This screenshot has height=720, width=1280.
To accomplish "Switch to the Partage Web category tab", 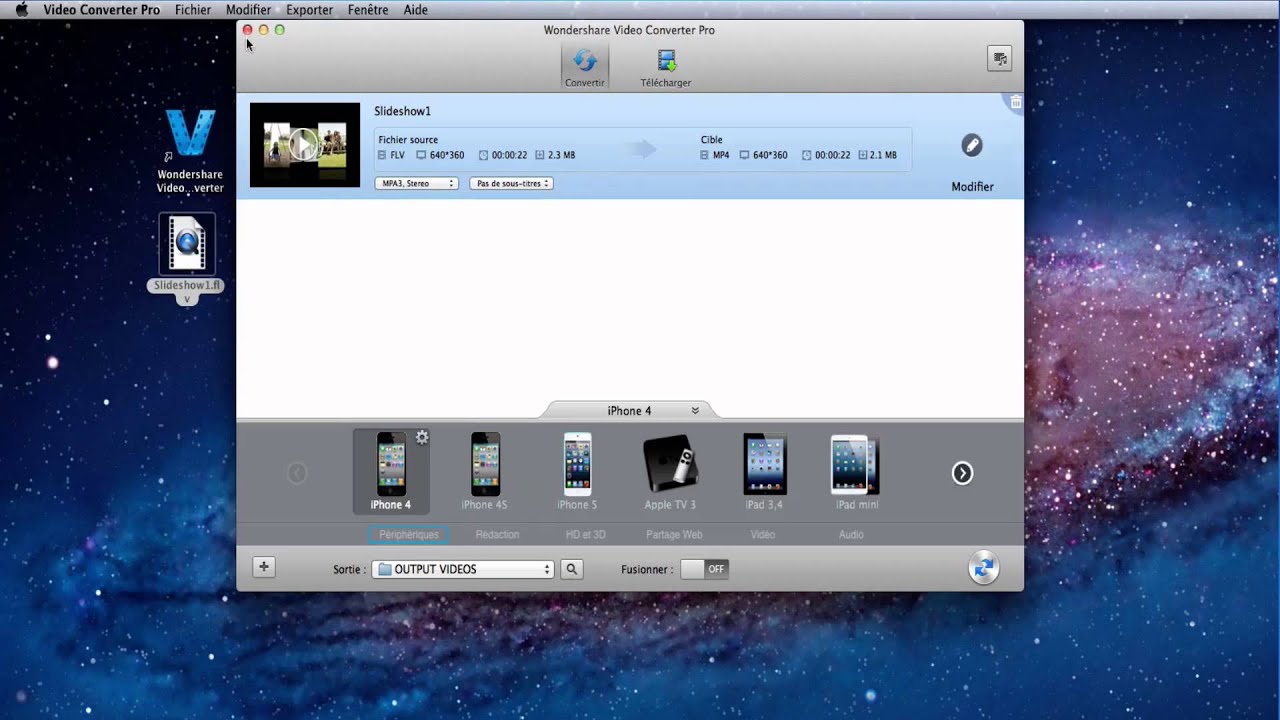I will 674,534.
